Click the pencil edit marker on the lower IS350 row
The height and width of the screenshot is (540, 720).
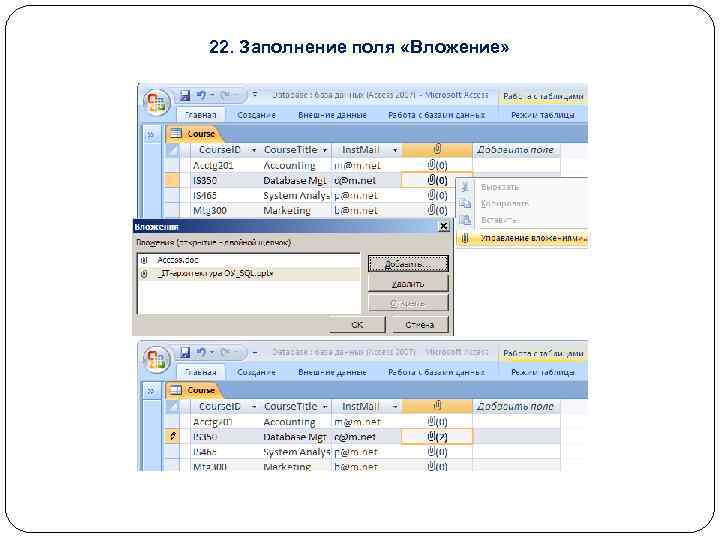pyautogui.click(x=173, y=436)
